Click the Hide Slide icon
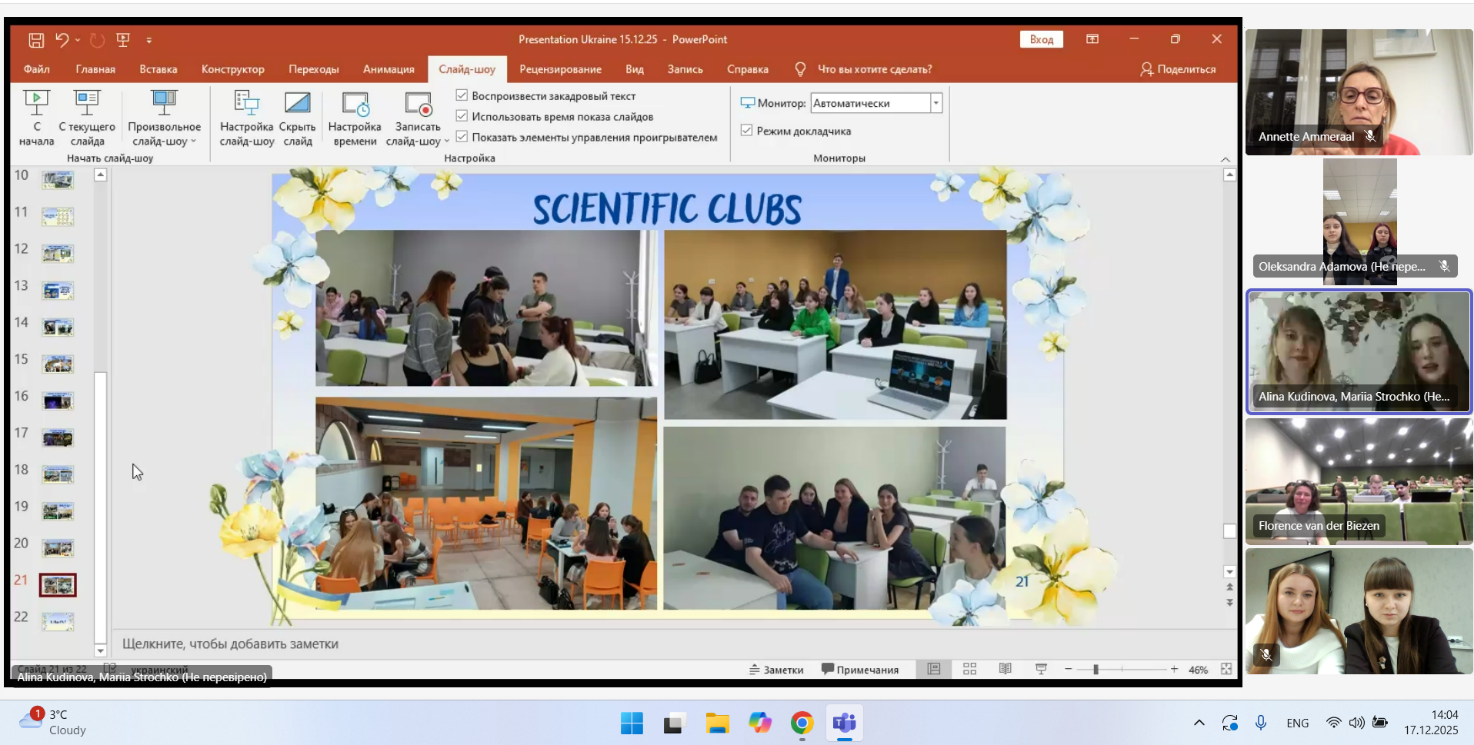Image resolution: width=1474 pixels, height=745 pixels. [x=297, y=103]
